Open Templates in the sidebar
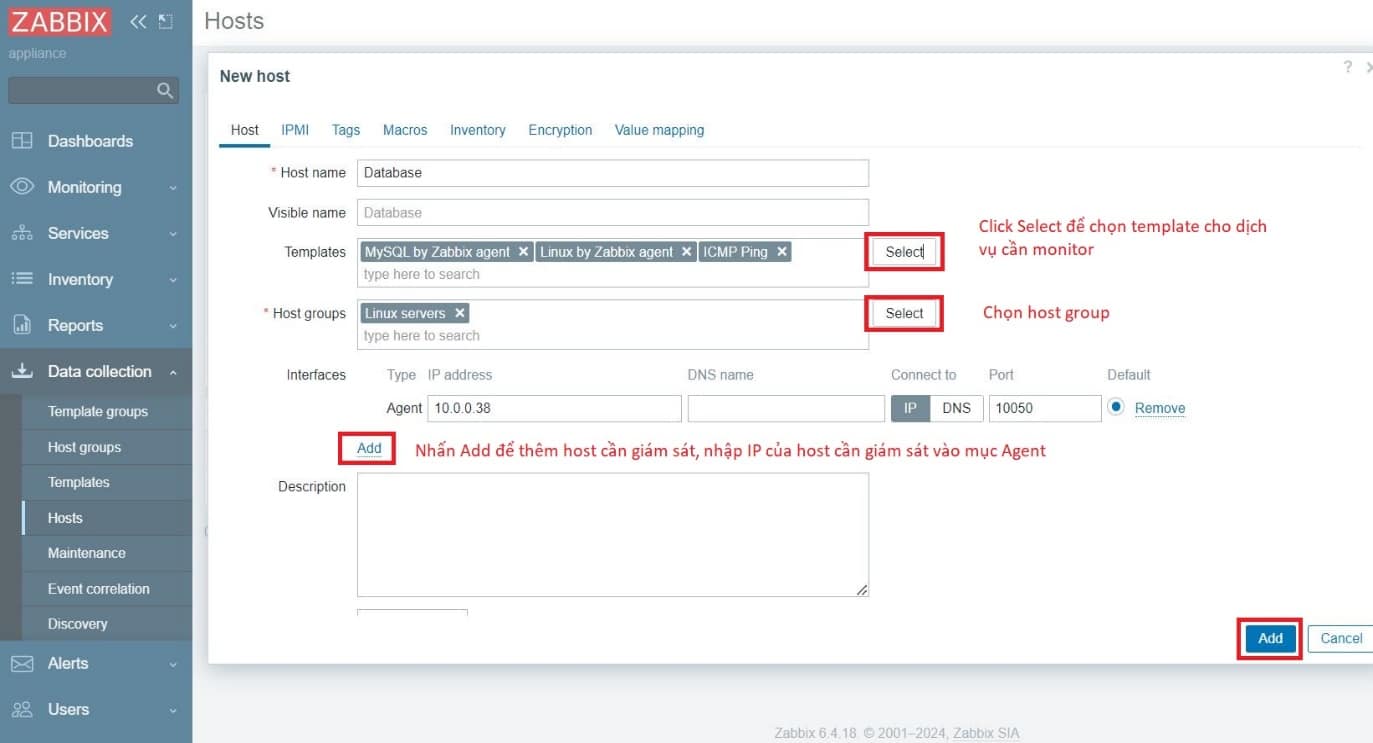The image size is (1373, 743). [78, 482]
